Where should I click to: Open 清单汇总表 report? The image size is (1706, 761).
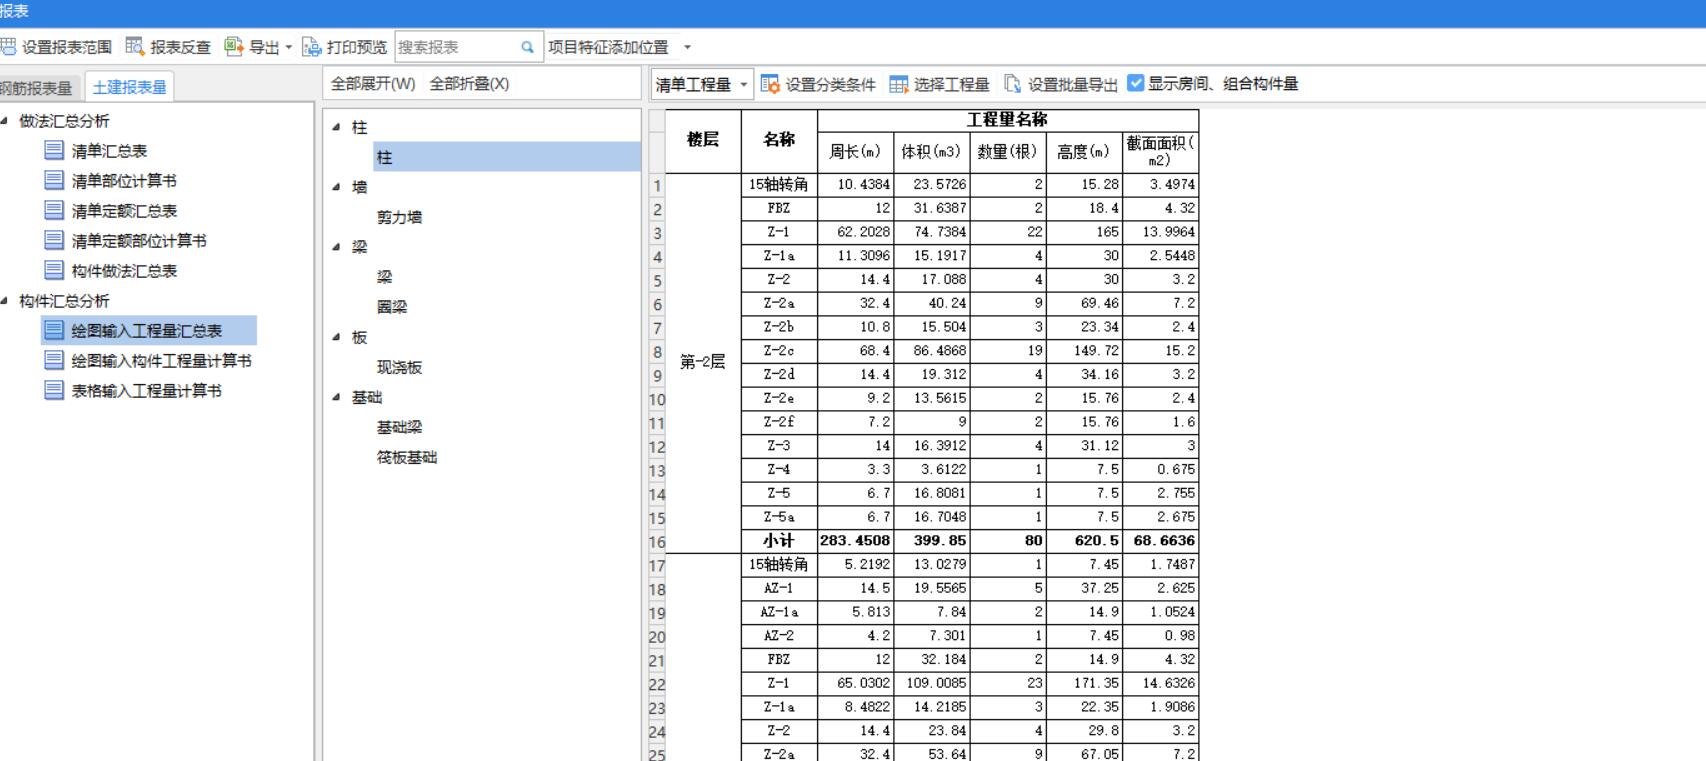[109, 151]
